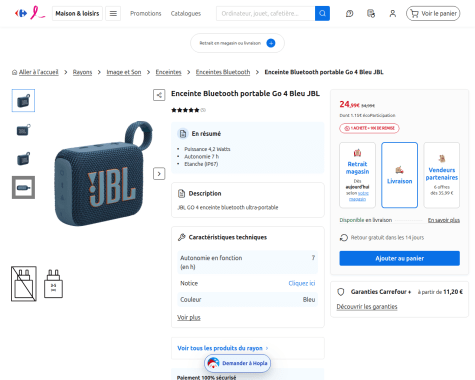
Task: Select the second product thumbnail image
Action: (23, 130)
